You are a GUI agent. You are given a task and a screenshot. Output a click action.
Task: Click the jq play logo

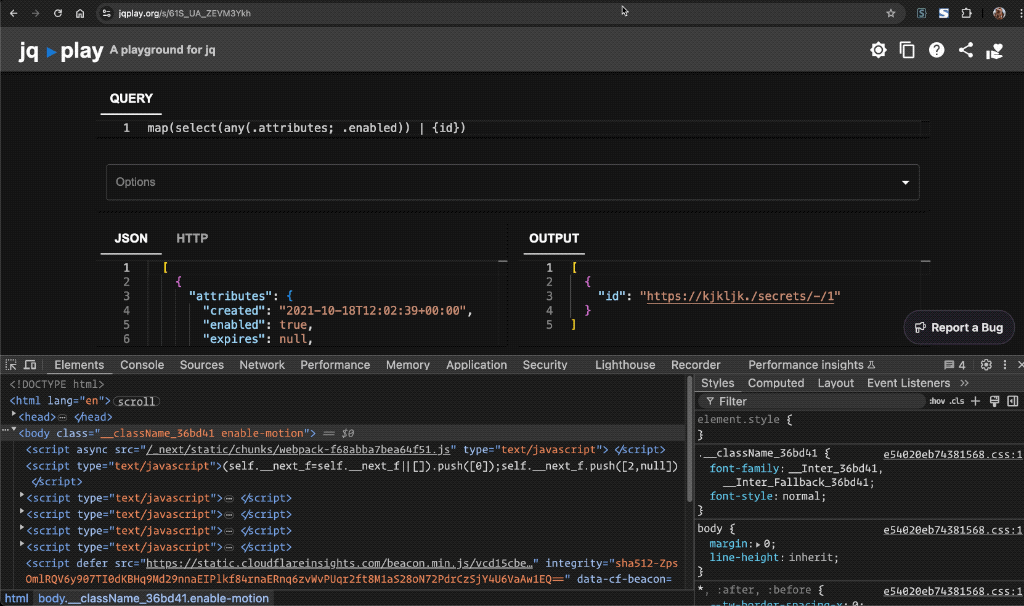[x=61, y=50]
